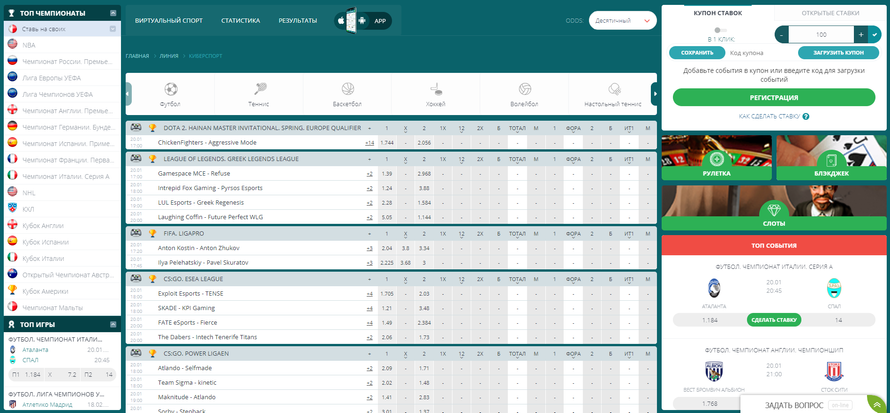
Task: Click the Apple app download icon
Action: click(341, 20)
